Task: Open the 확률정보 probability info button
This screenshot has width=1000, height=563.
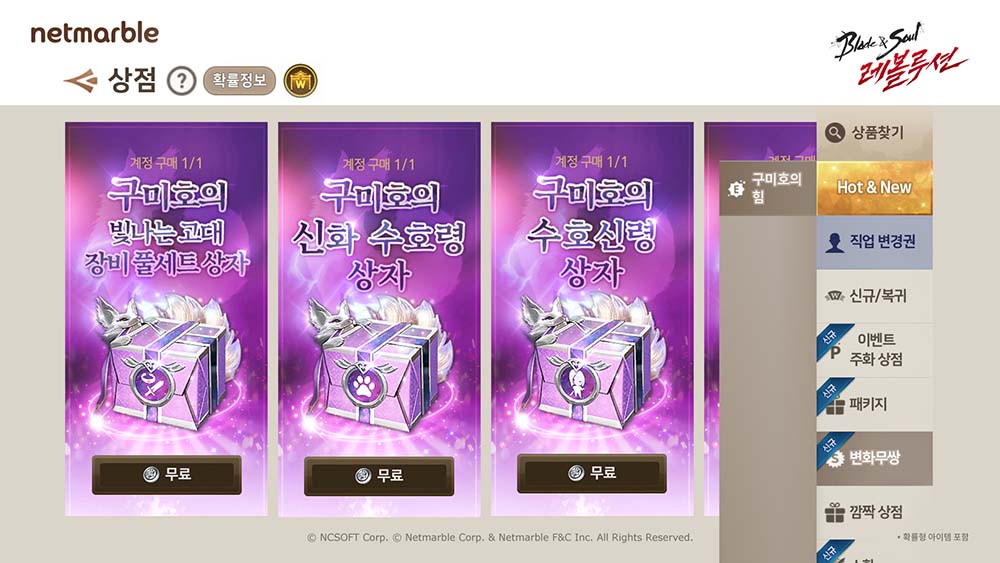Action: point(239,80)
